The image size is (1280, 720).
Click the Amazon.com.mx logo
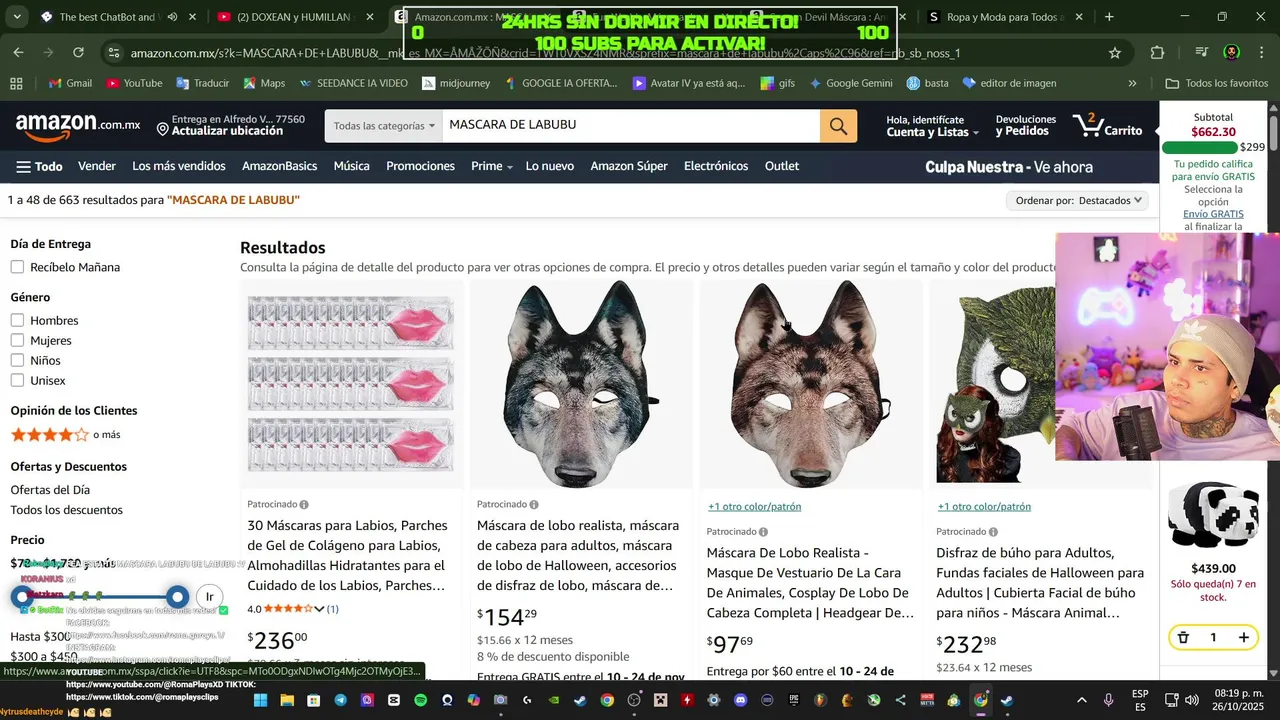77,125
